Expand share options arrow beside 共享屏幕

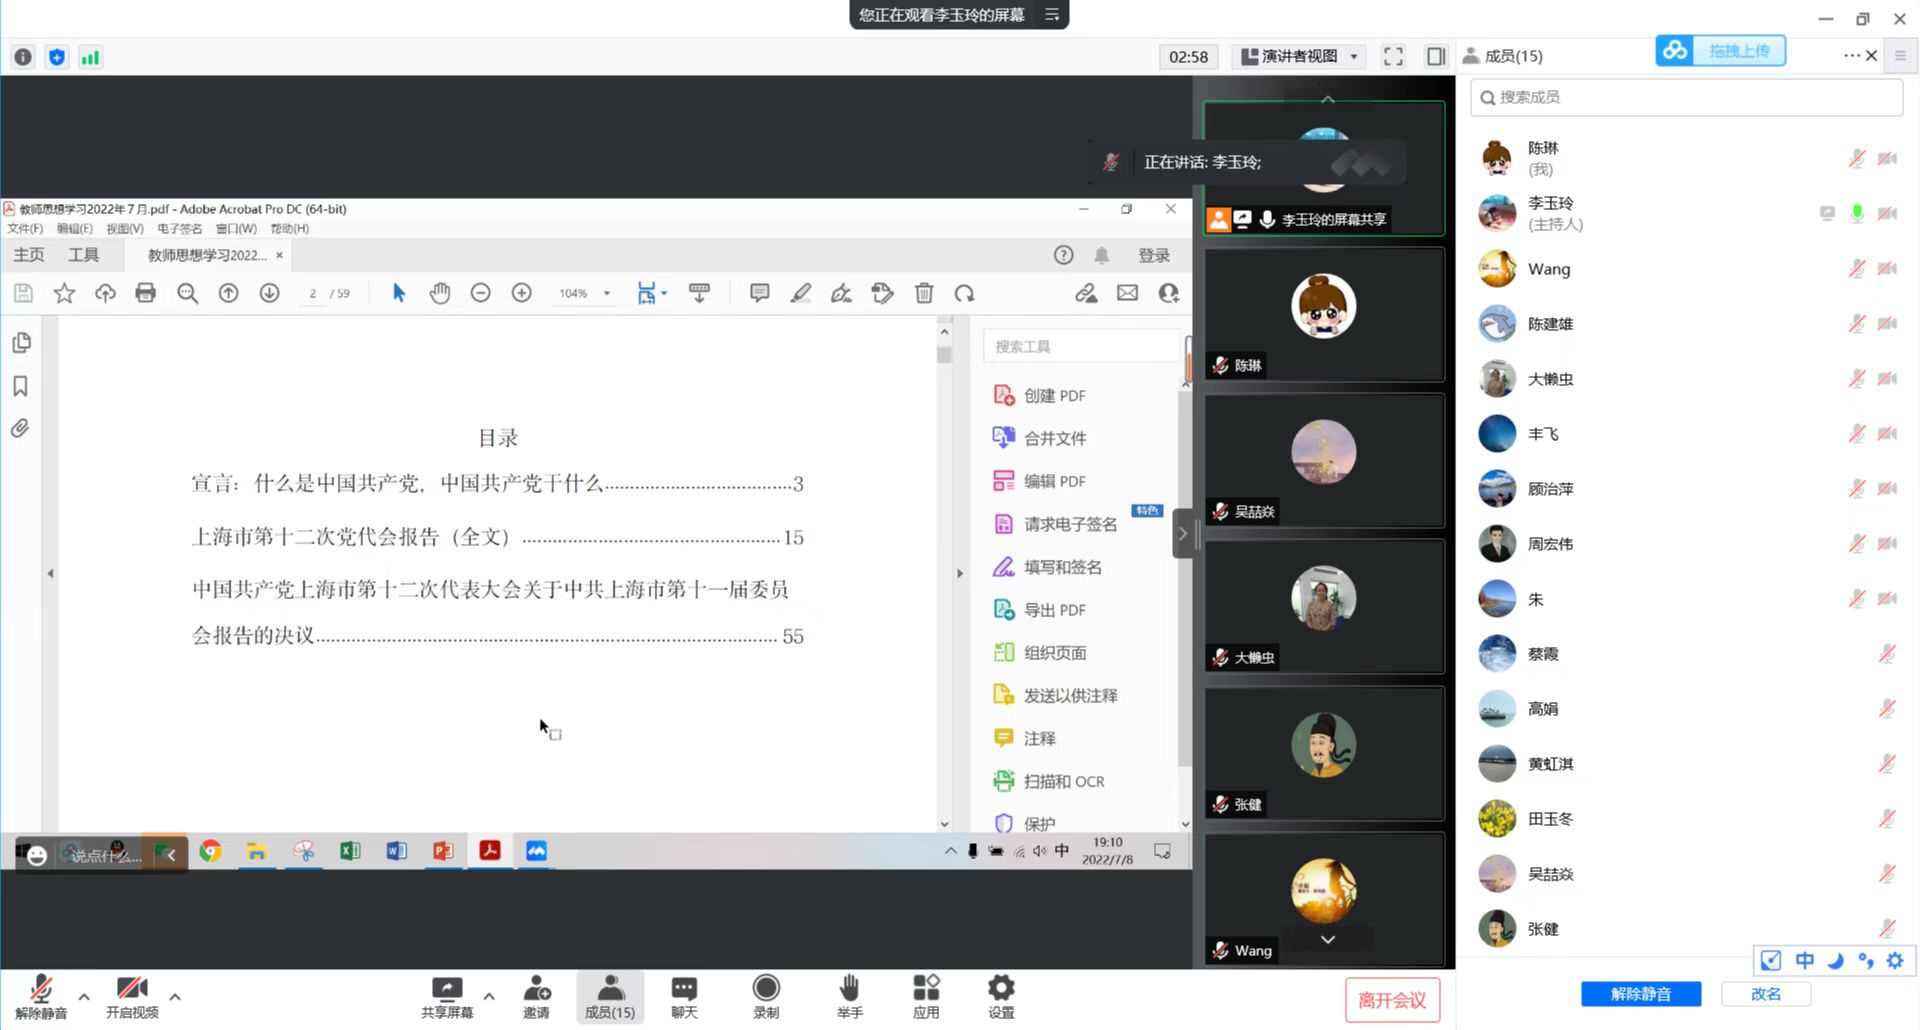tap(489, 996)
